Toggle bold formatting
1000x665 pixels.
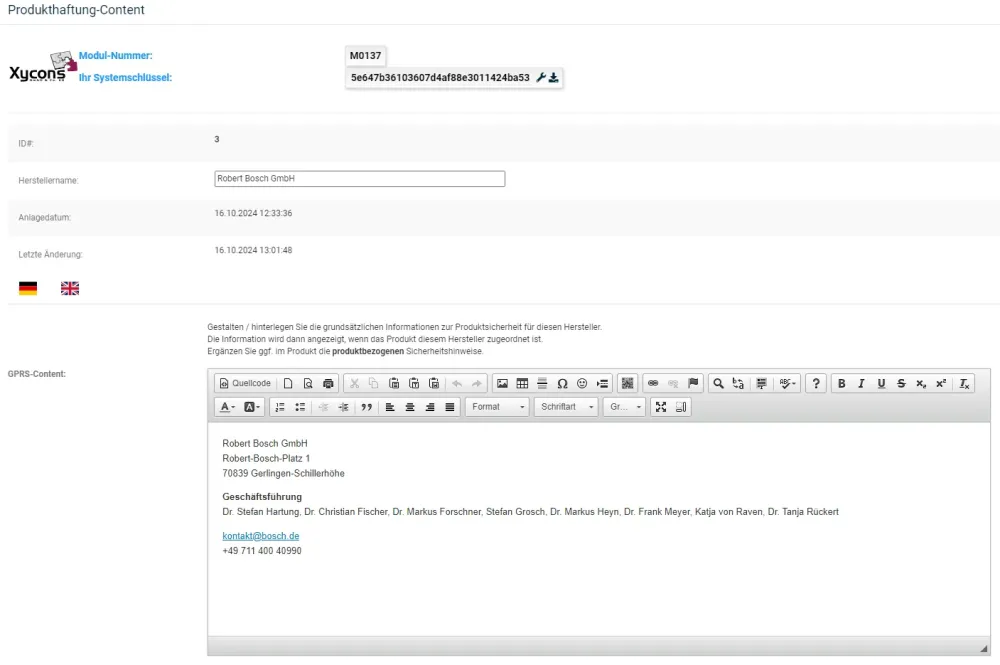pos(842,383)
